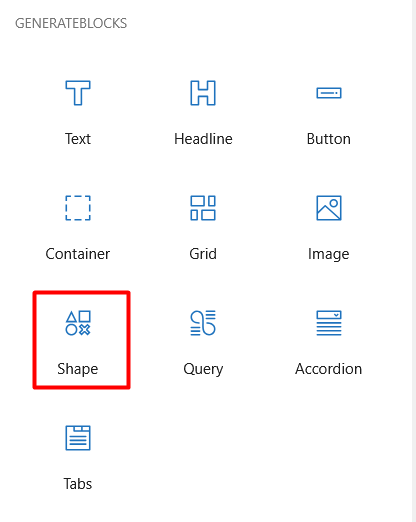Click the "Grid" block label
The height and width of the screenshot is (522, 416).
coord(203,254)
